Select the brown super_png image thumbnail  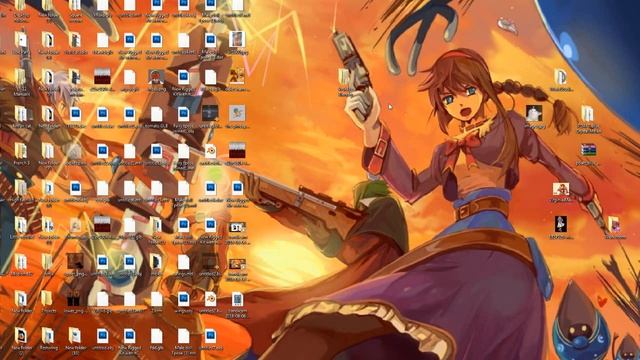pos(75,261)
